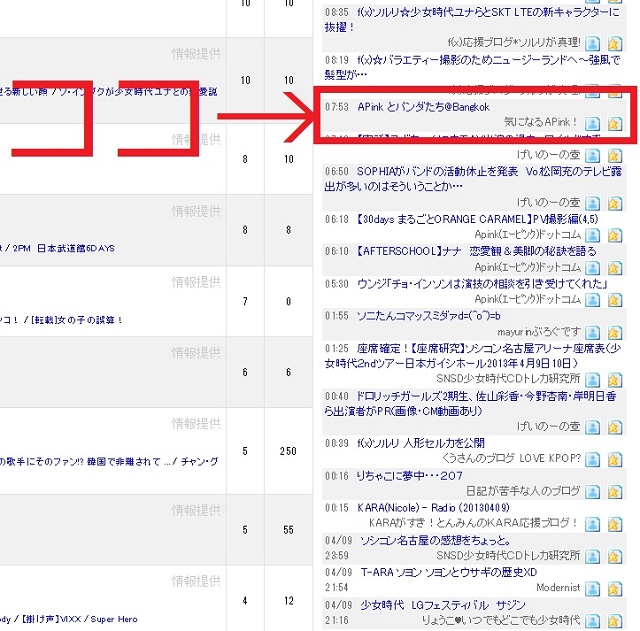Viewport: 640px width, 631px height.
Task: Click person icon for the ドロリッチガールズ2期生 entry
Action: pos(592,427)
